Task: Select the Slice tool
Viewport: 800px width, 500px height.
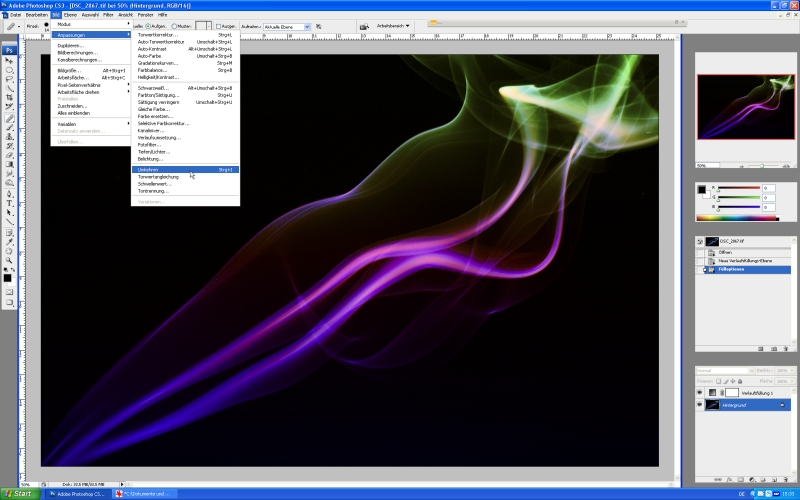Action: pos(9,106)
